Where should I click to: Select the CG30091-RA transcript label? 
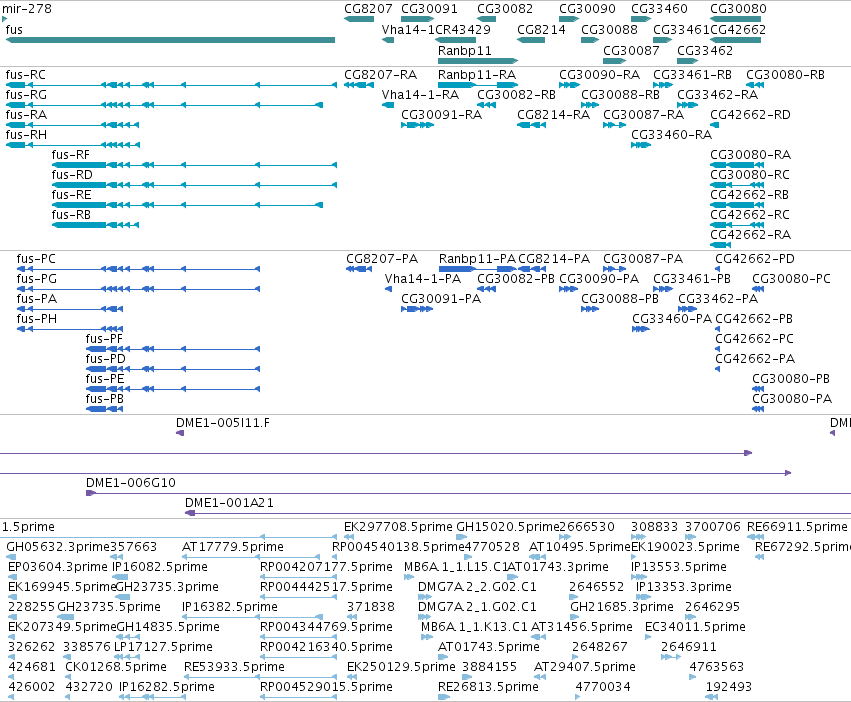coord(441,115)
